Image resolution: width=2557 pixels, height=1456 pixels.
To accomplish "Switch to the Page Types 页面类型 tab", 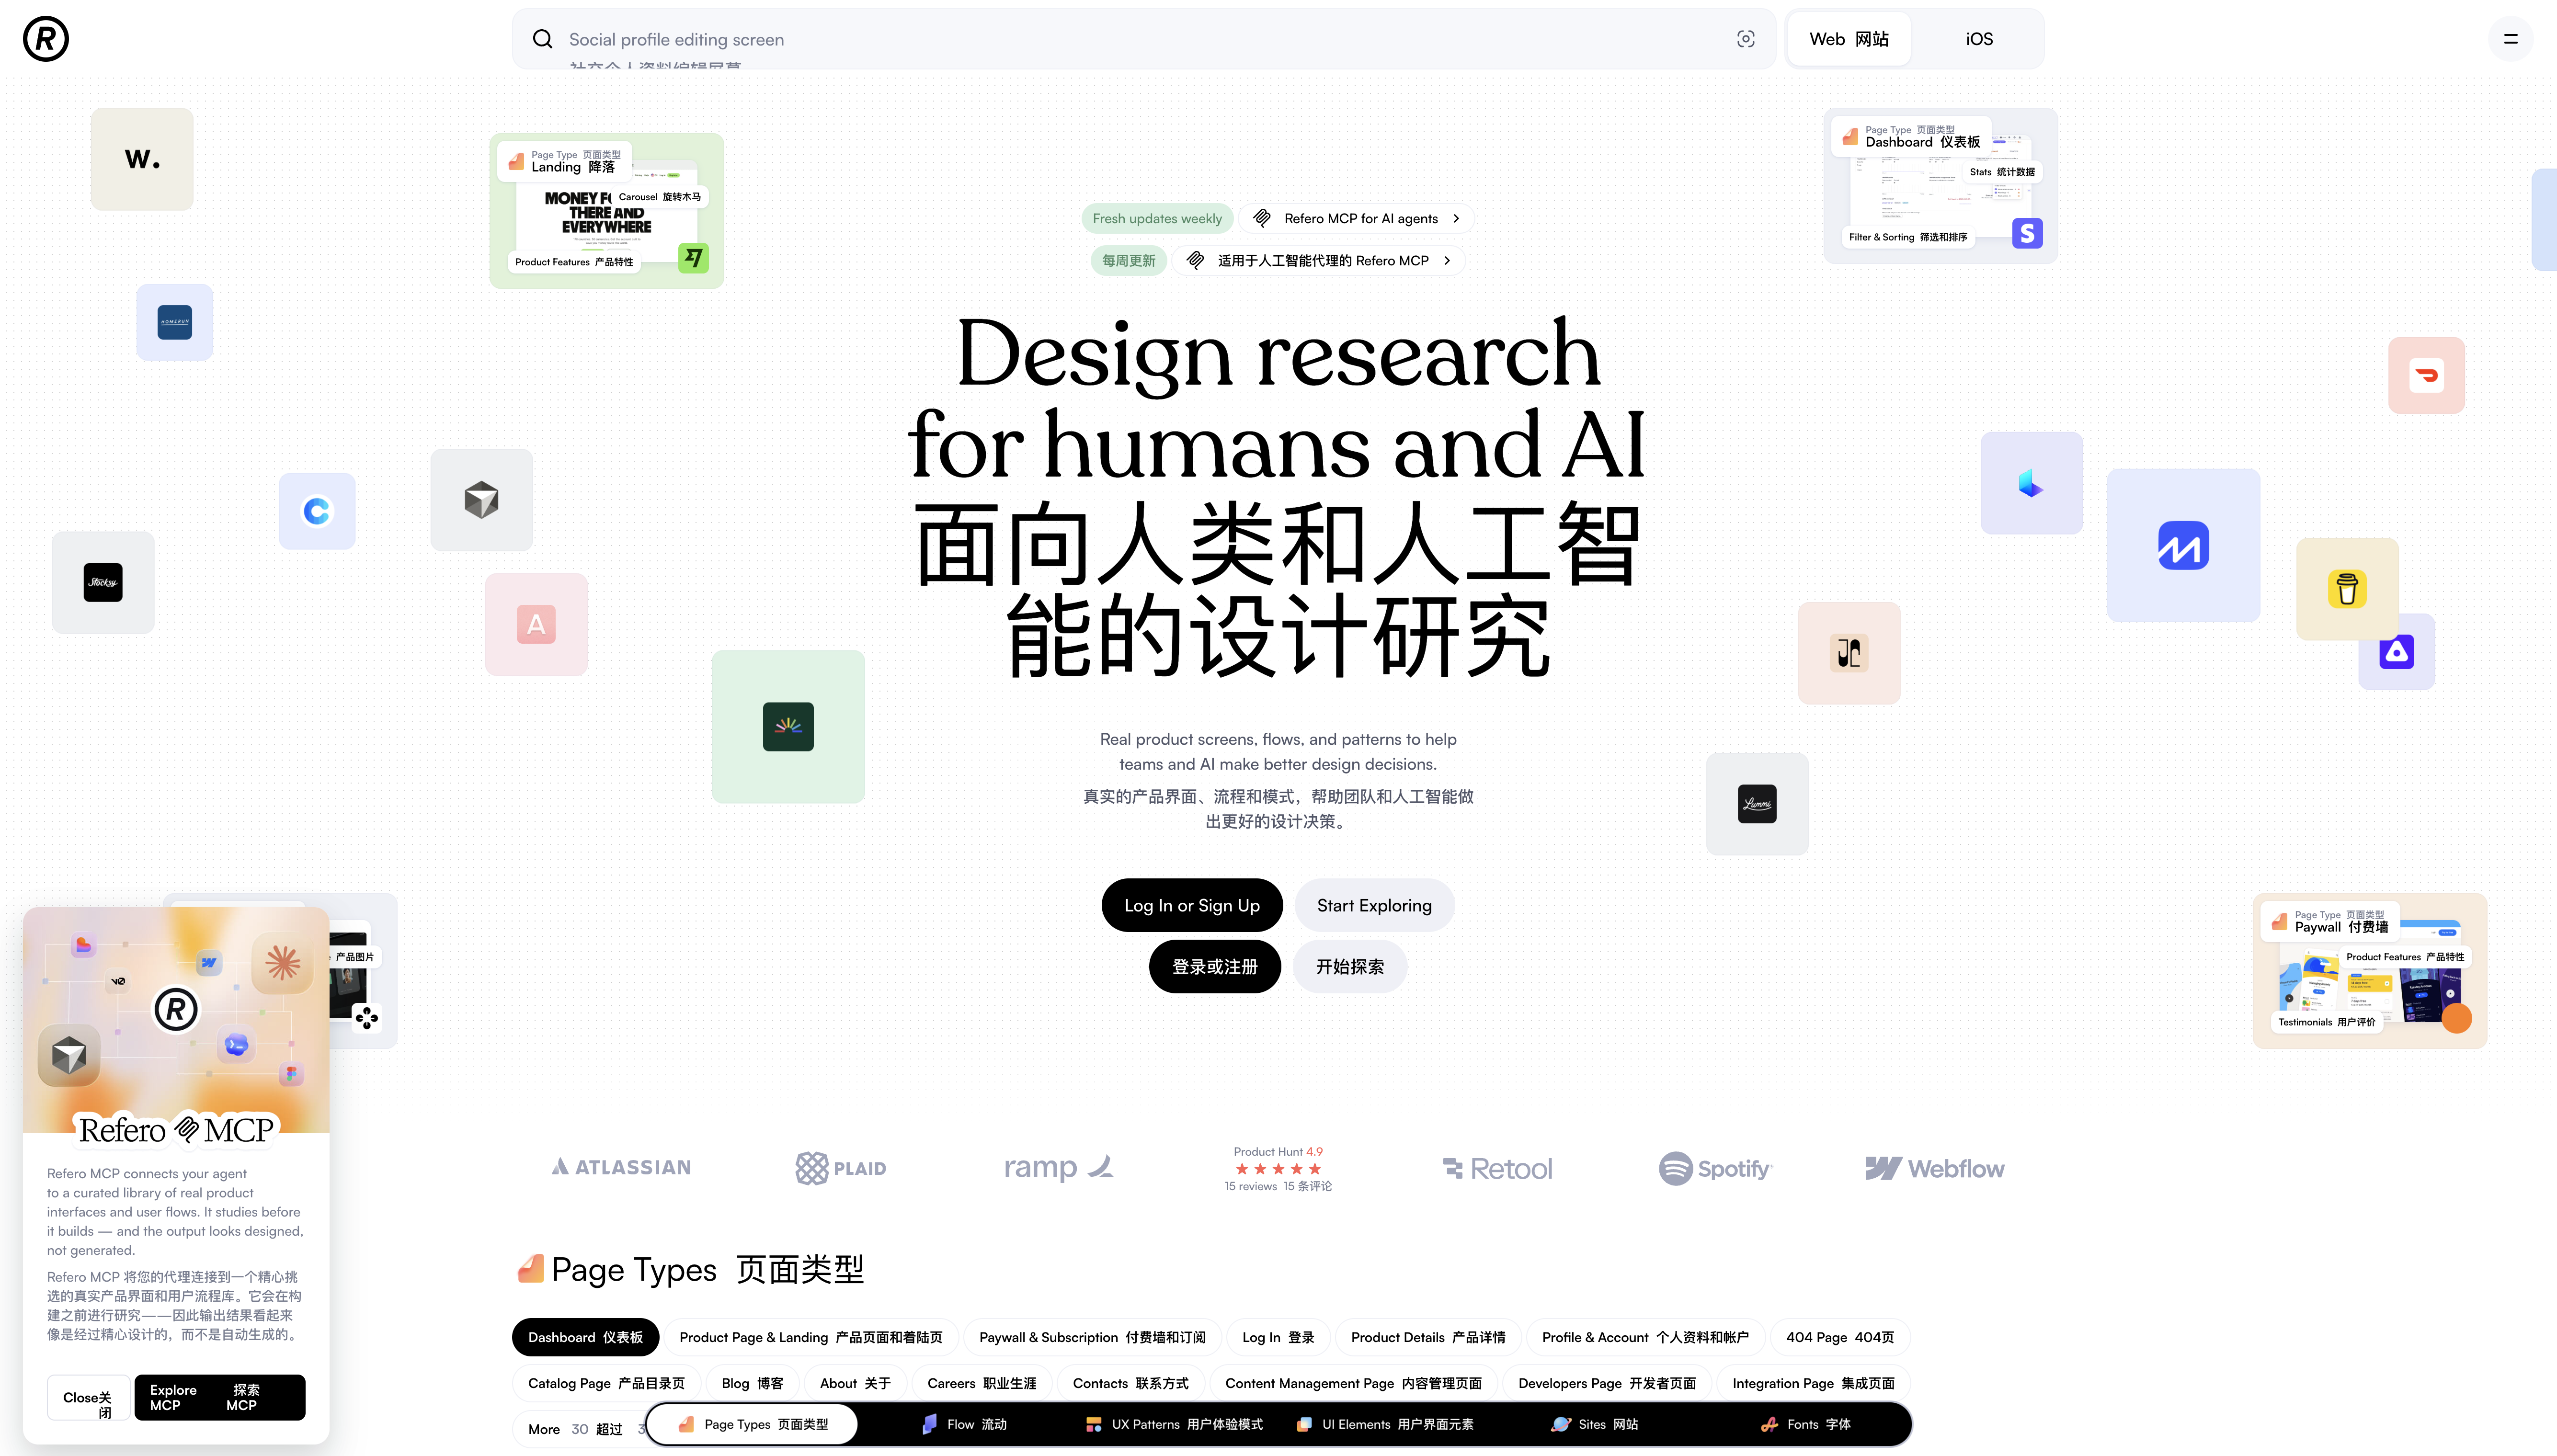I will 752,1424.
